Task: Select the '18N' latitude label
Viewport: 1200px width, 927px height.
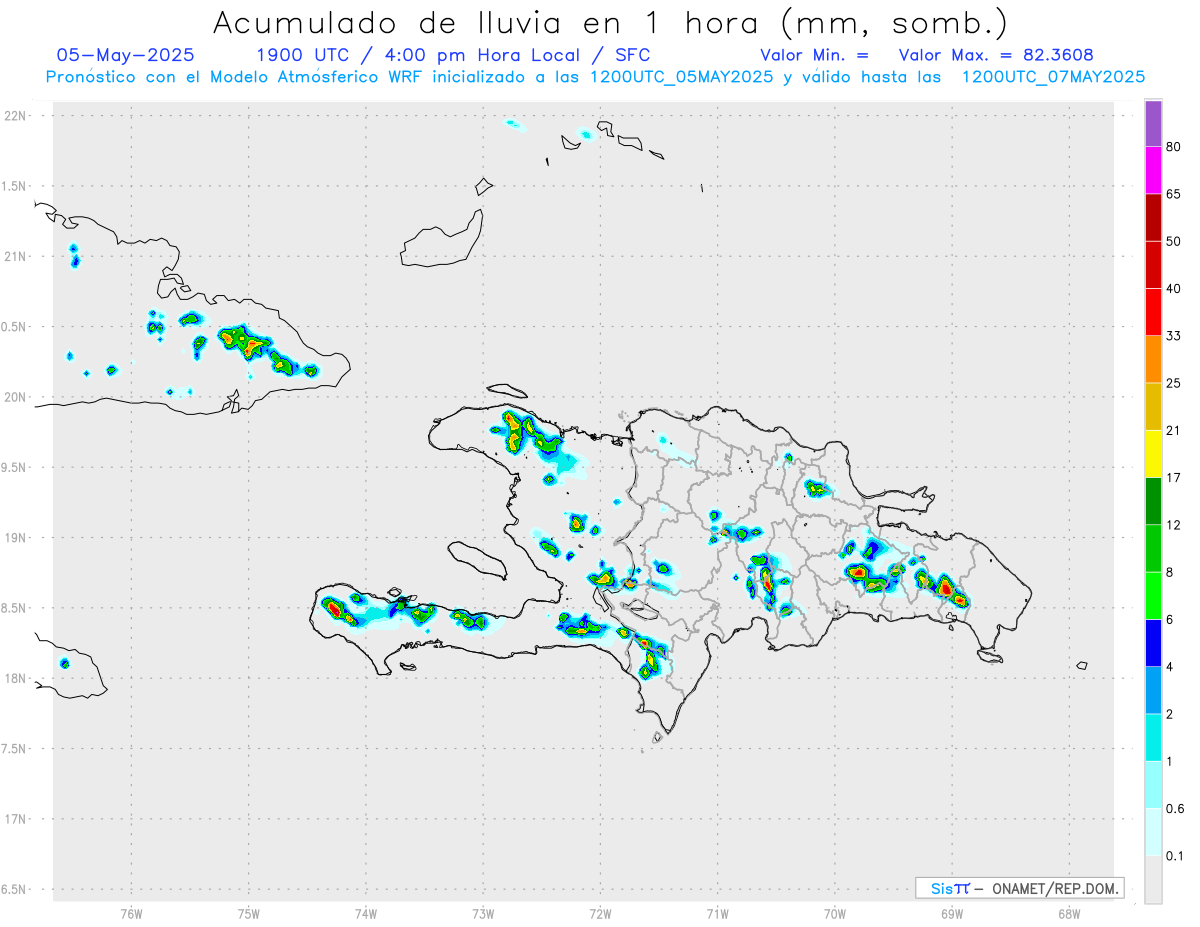Action: click(16, 678)
